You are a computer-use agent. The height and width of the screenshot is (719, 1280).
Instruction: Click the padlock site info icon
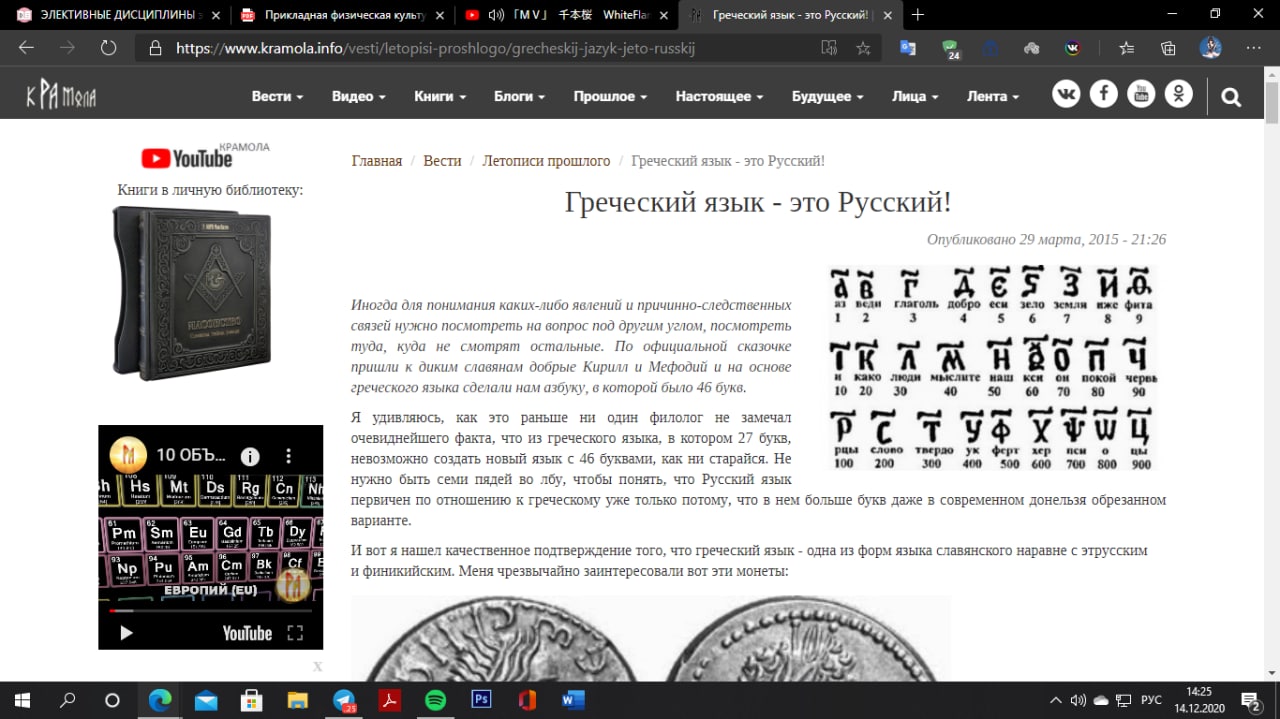(155, 47)
